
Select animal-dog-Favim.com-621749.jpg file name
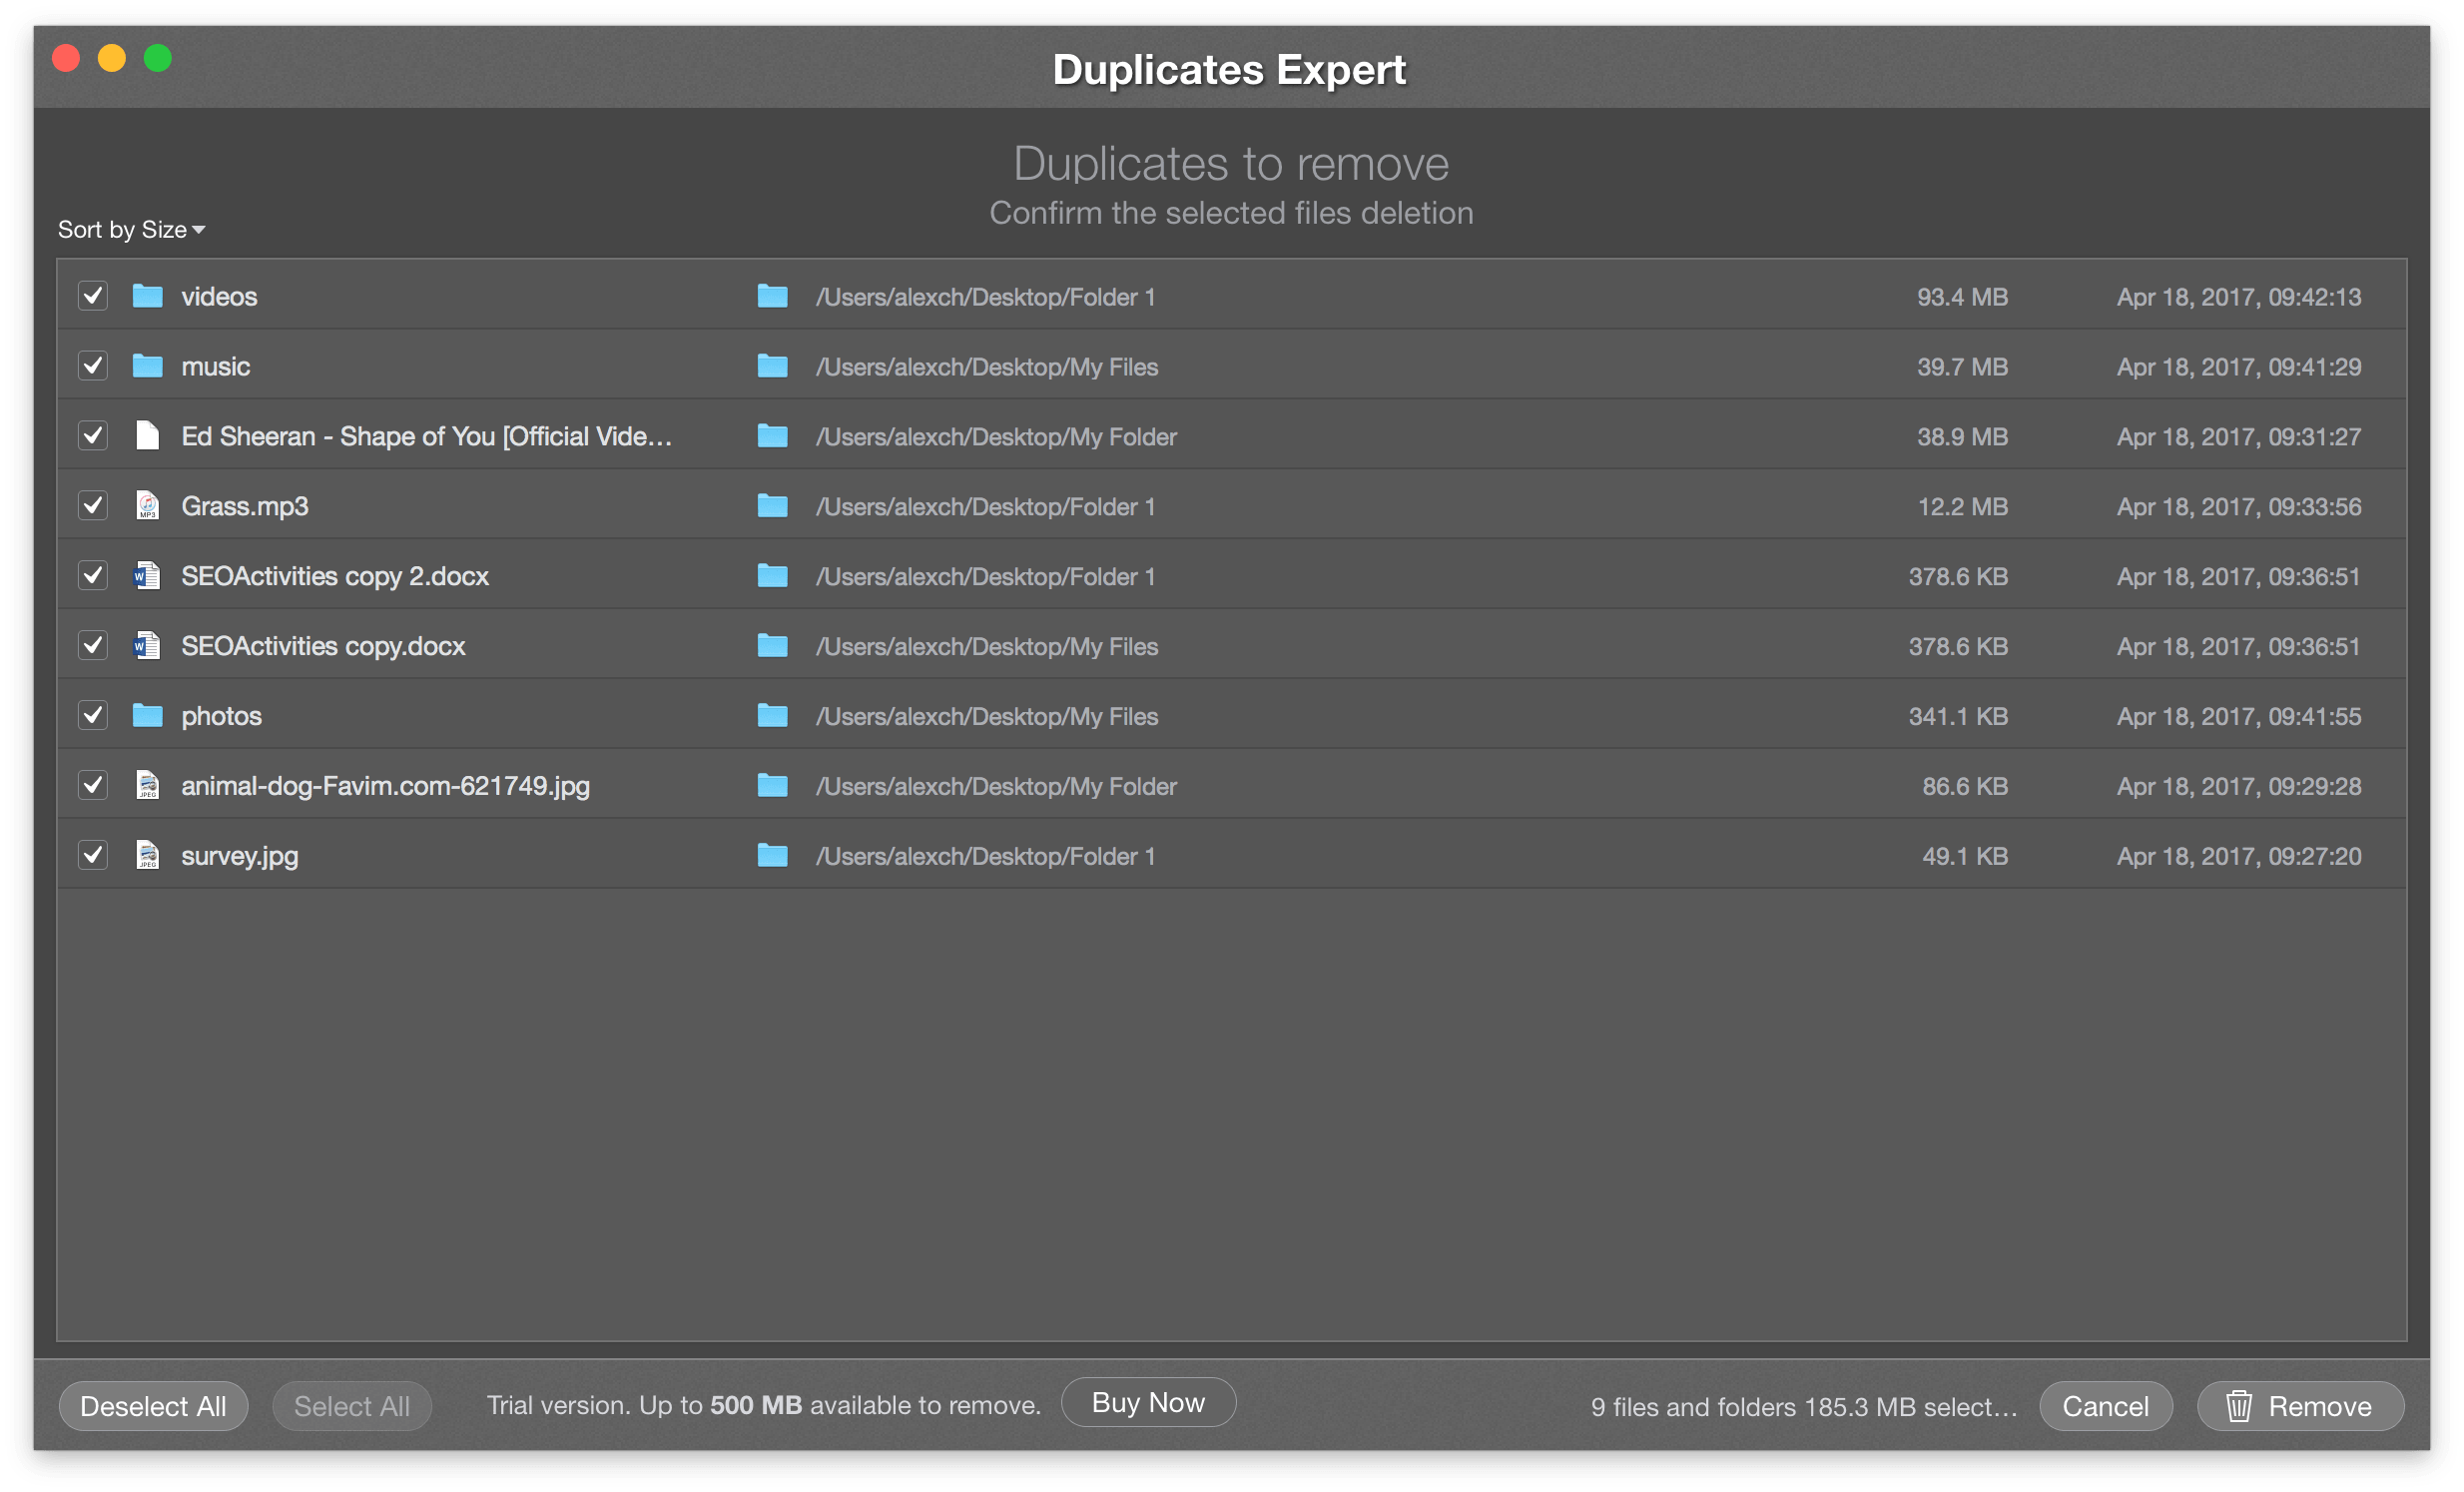point(385,787)
